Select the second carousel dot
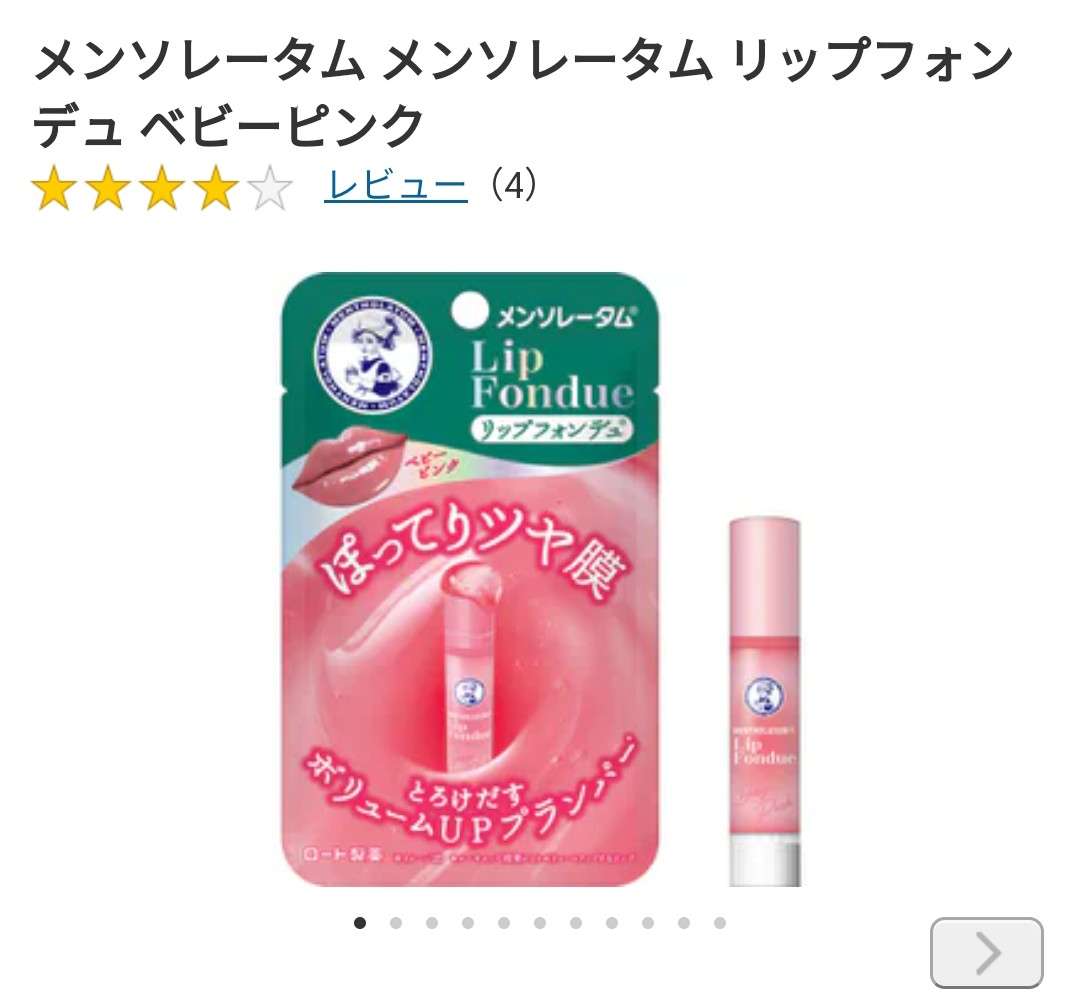Image resolution: width=1080 pixels, height=996 pixels. click(395, 923)
